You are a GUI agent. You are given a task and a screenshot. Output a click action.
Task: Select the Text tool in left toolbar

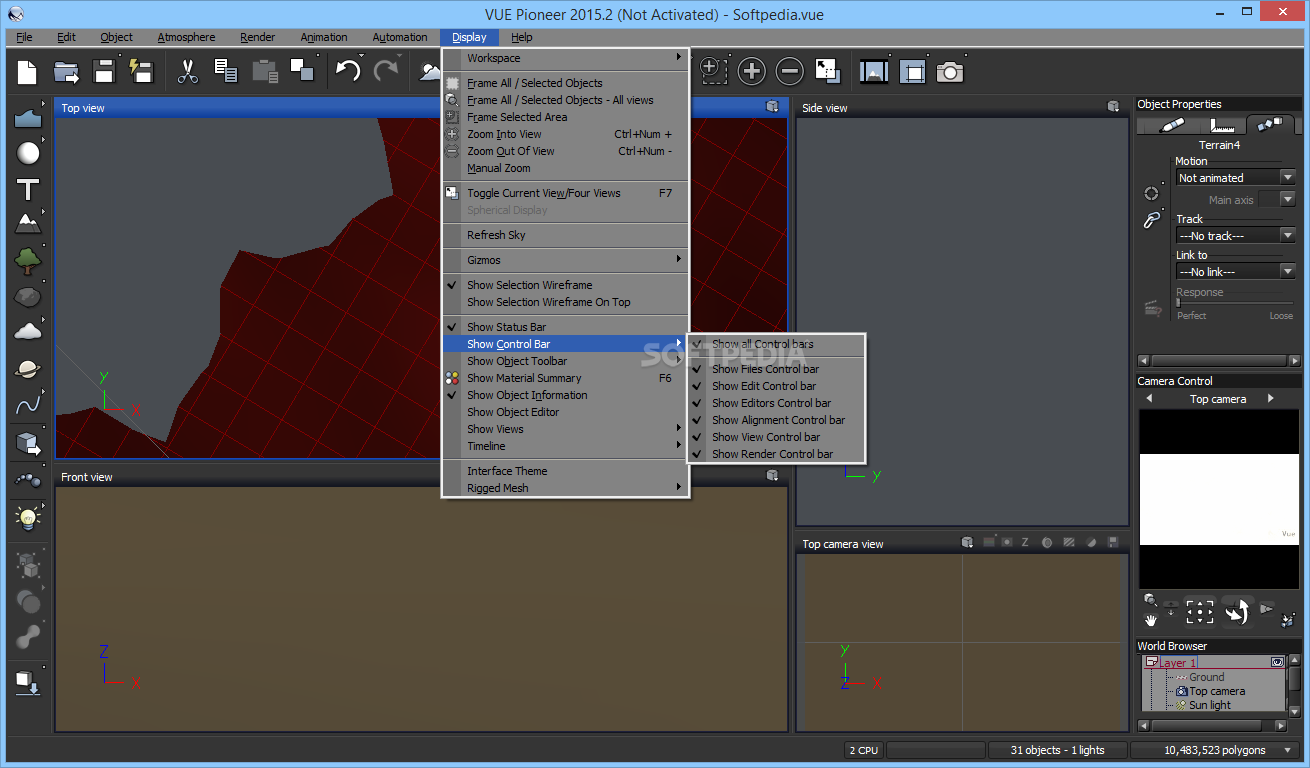tap(28, 189)
